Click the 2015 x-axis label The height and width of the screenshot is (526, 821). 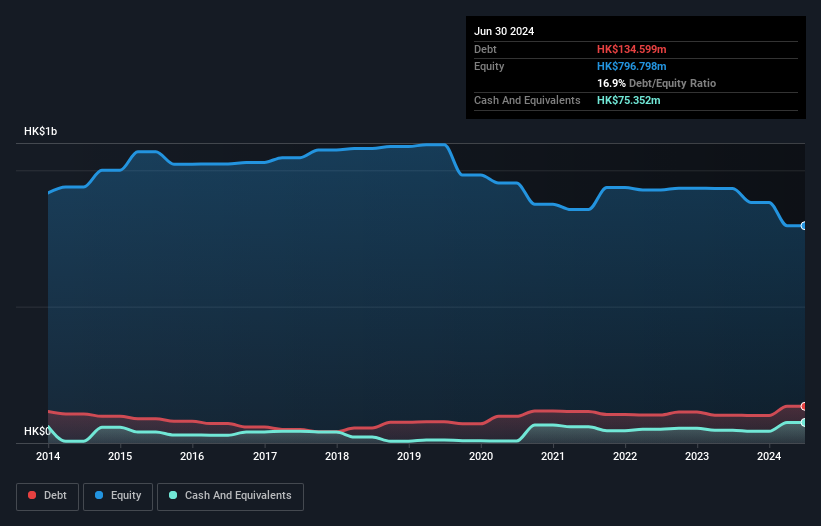point(120,456)
